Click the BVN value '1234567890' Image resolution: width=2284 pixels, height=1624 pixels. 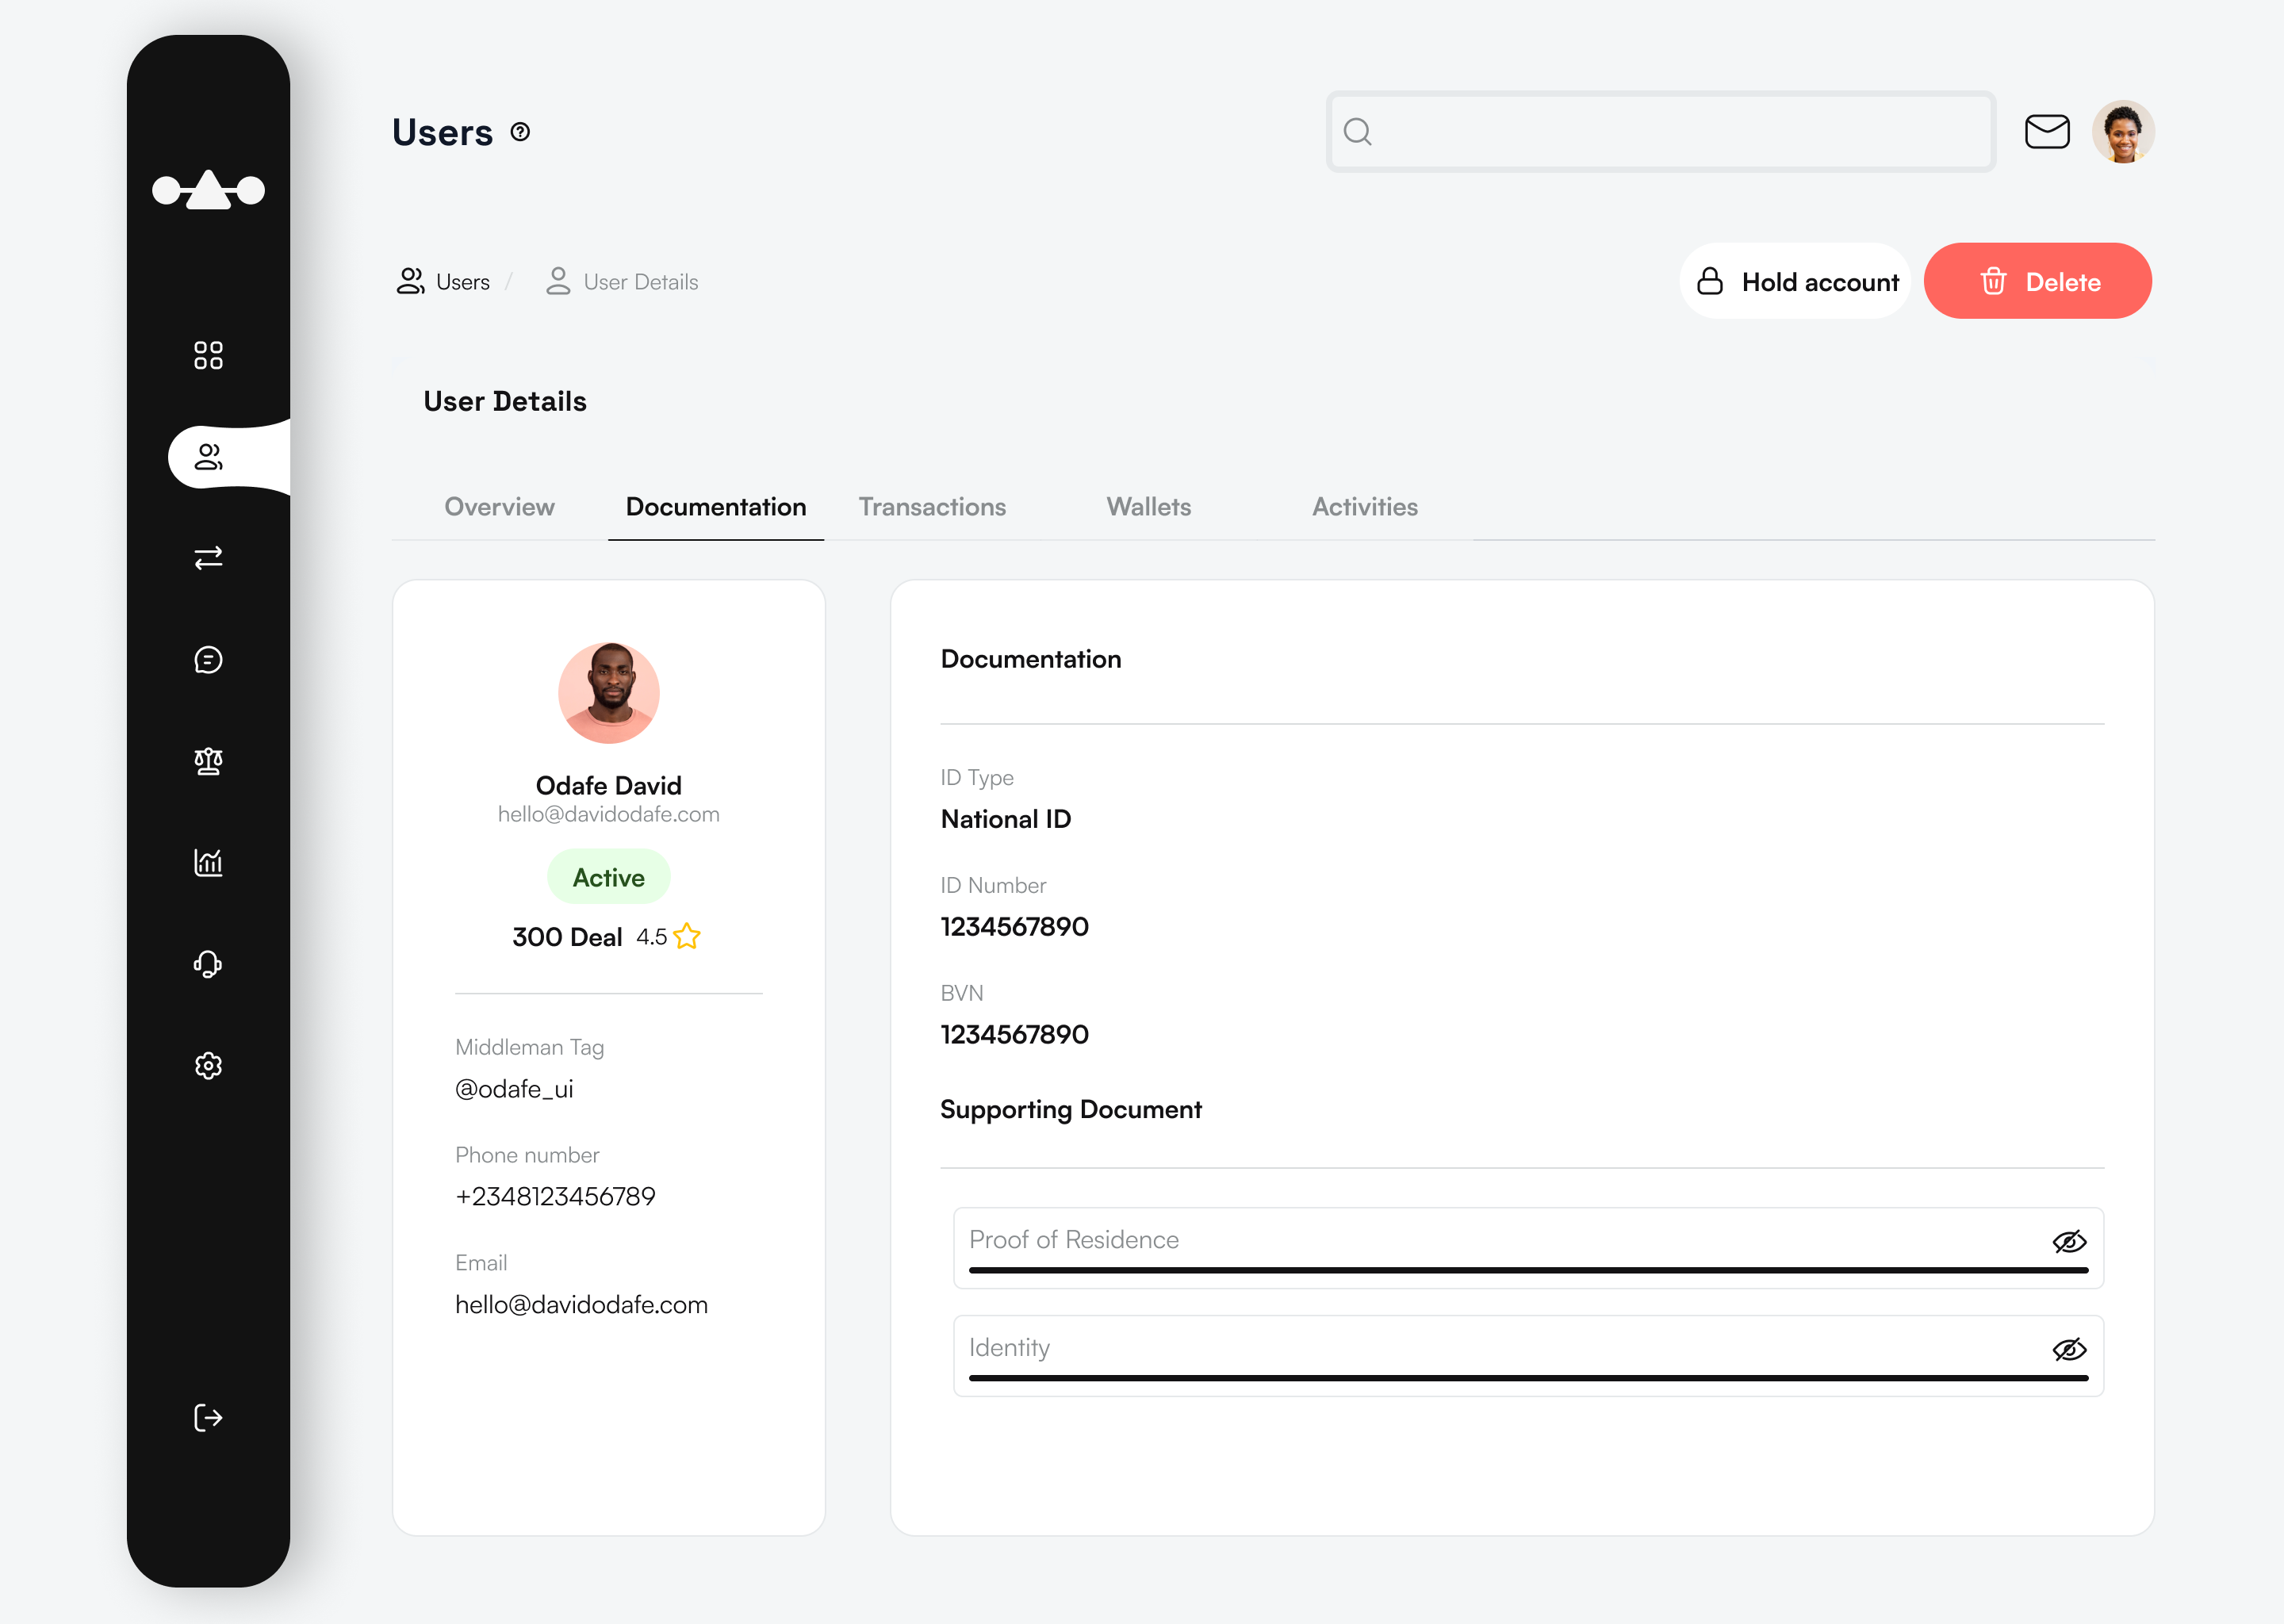coord(1015,1035)
